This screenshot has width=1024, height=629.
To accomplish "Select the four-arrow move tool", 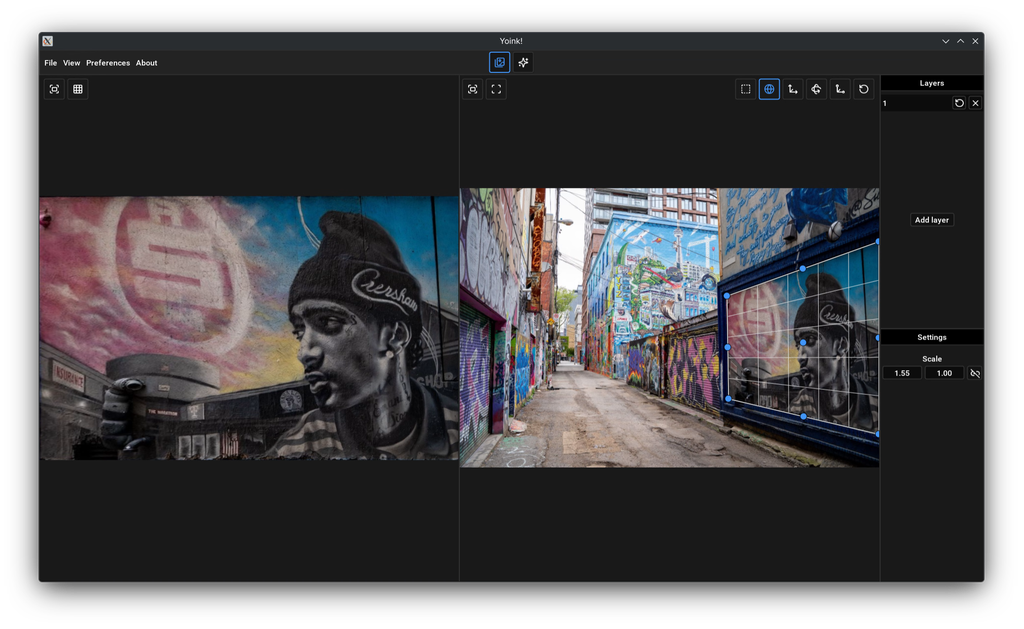I will click(816, 89).
